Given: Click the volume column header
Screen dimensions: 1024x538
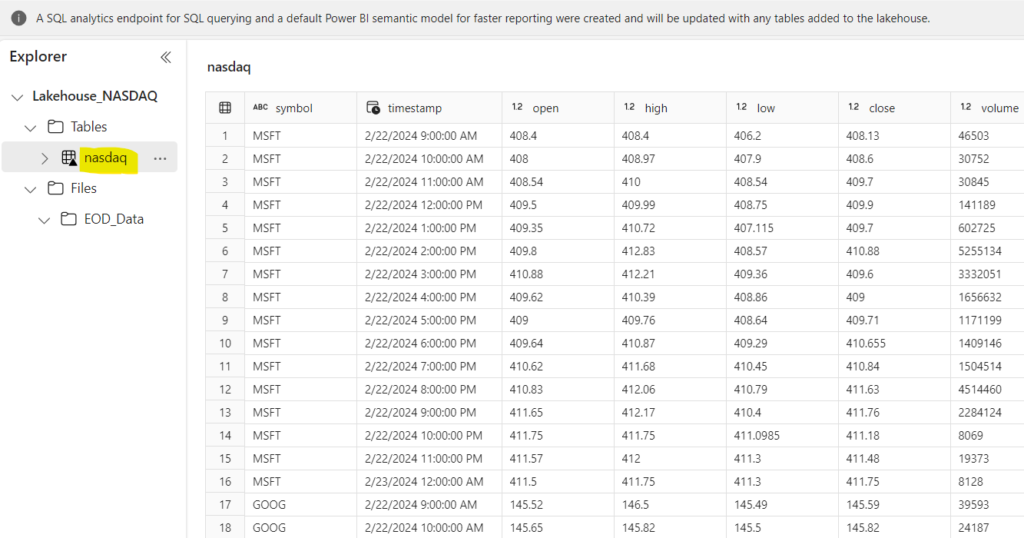Looking at the screenshot, I should [x=987, y=108].
